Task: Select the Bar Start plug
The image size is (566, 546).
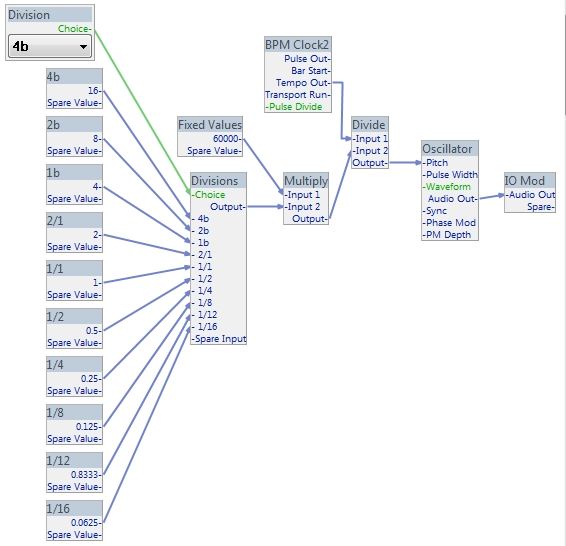Action: click(x=311, y=70)
